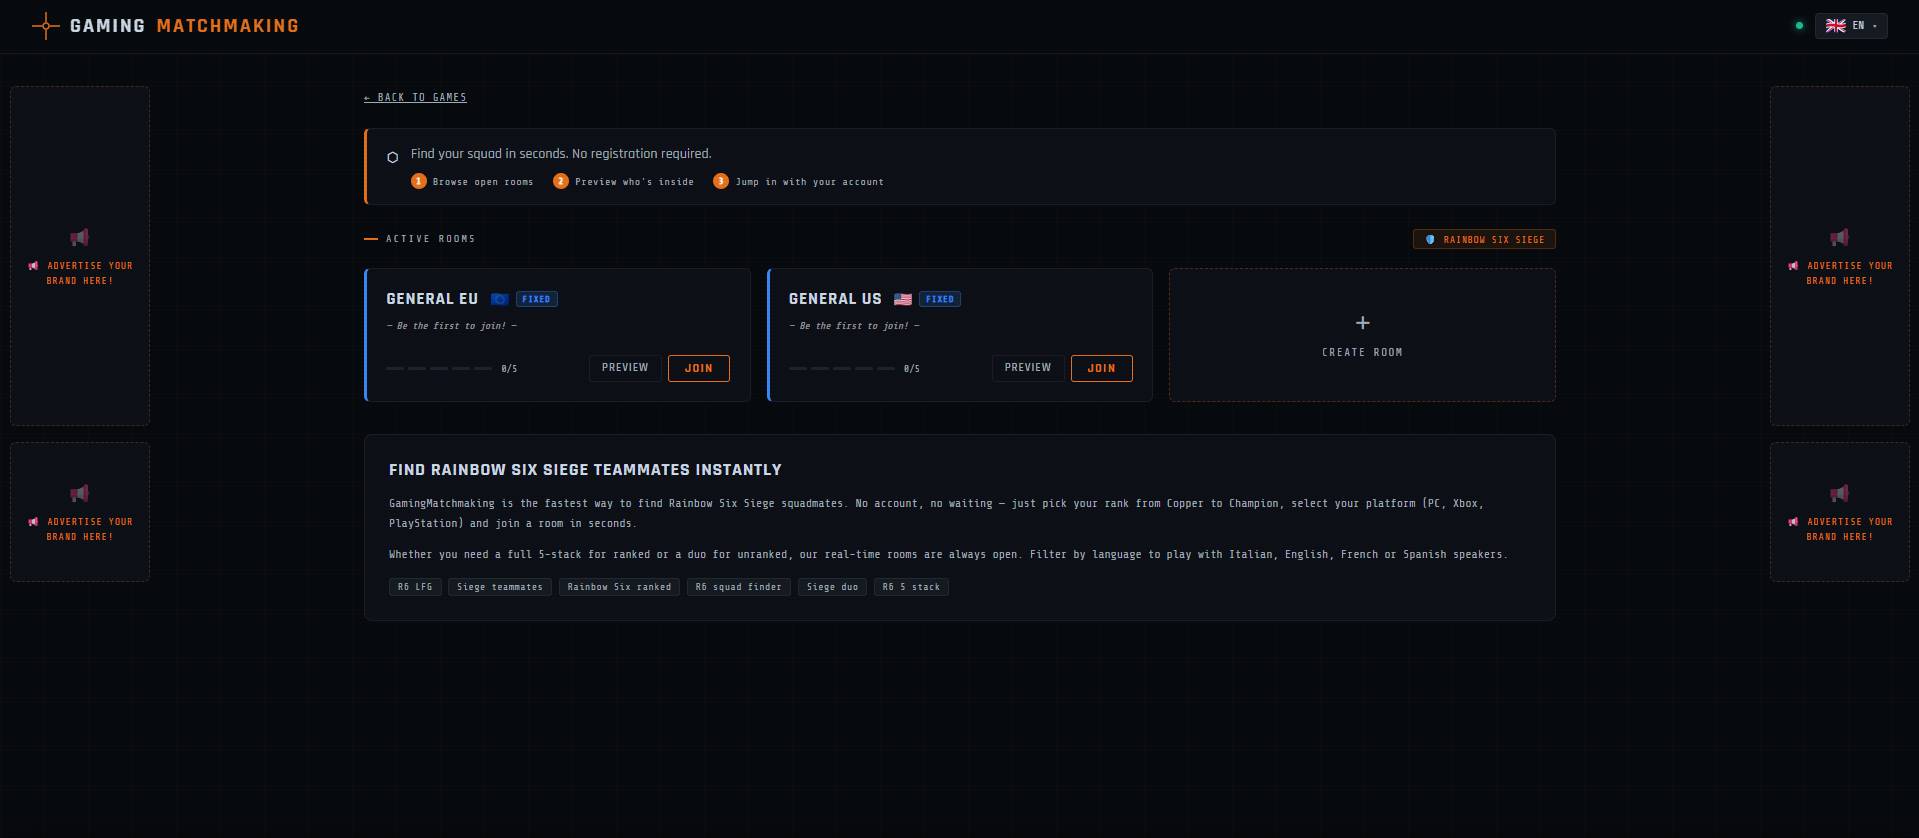
Task: Click the US flag on General US room
Action: tap(903, 299)
